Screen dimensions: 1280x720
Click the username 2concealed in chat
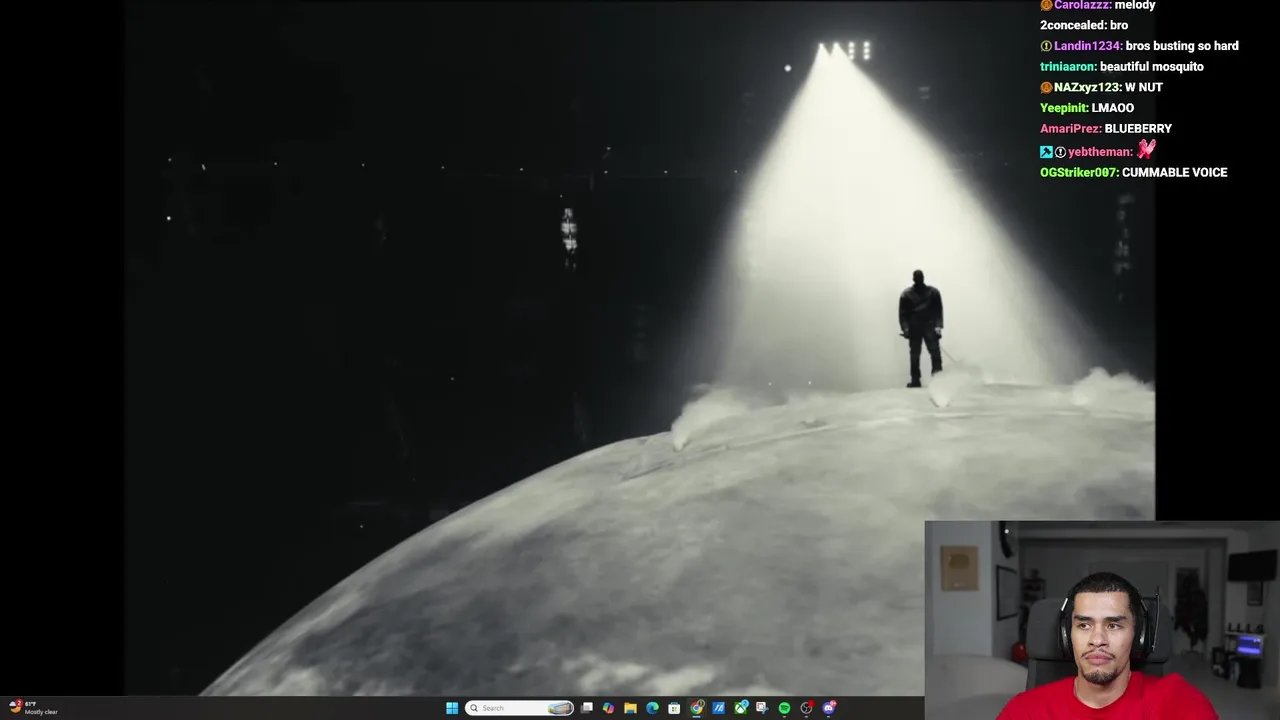pyautogui.click(x=1072, y=25)
